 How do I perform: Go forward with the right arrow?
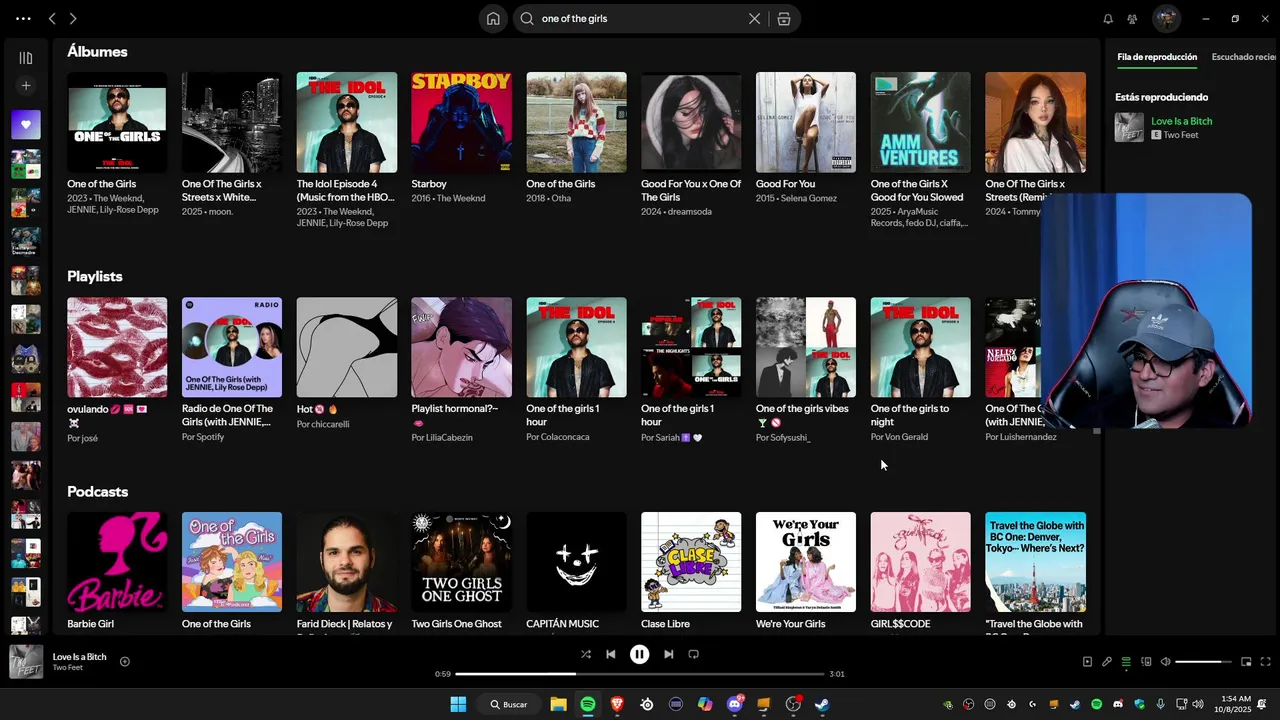(x=73, y=18)
